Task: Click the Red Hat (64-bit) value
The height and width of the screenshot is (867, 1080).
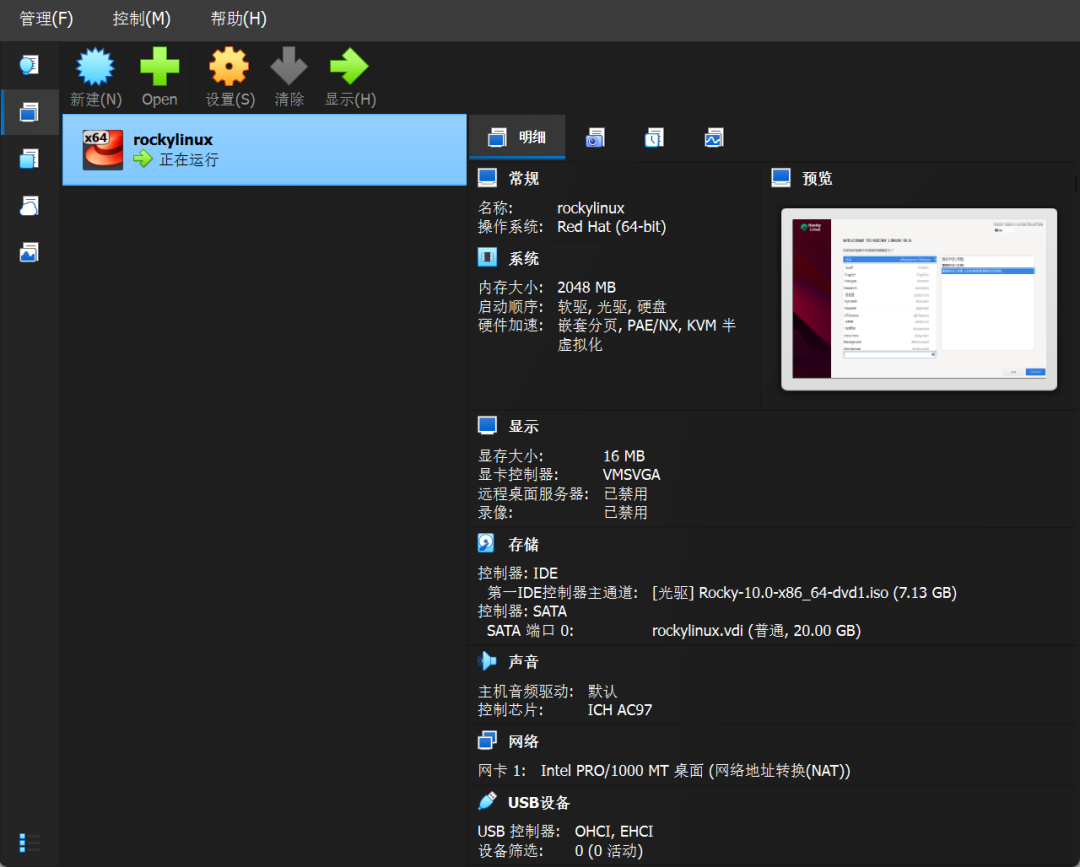Action: [612, 227]
